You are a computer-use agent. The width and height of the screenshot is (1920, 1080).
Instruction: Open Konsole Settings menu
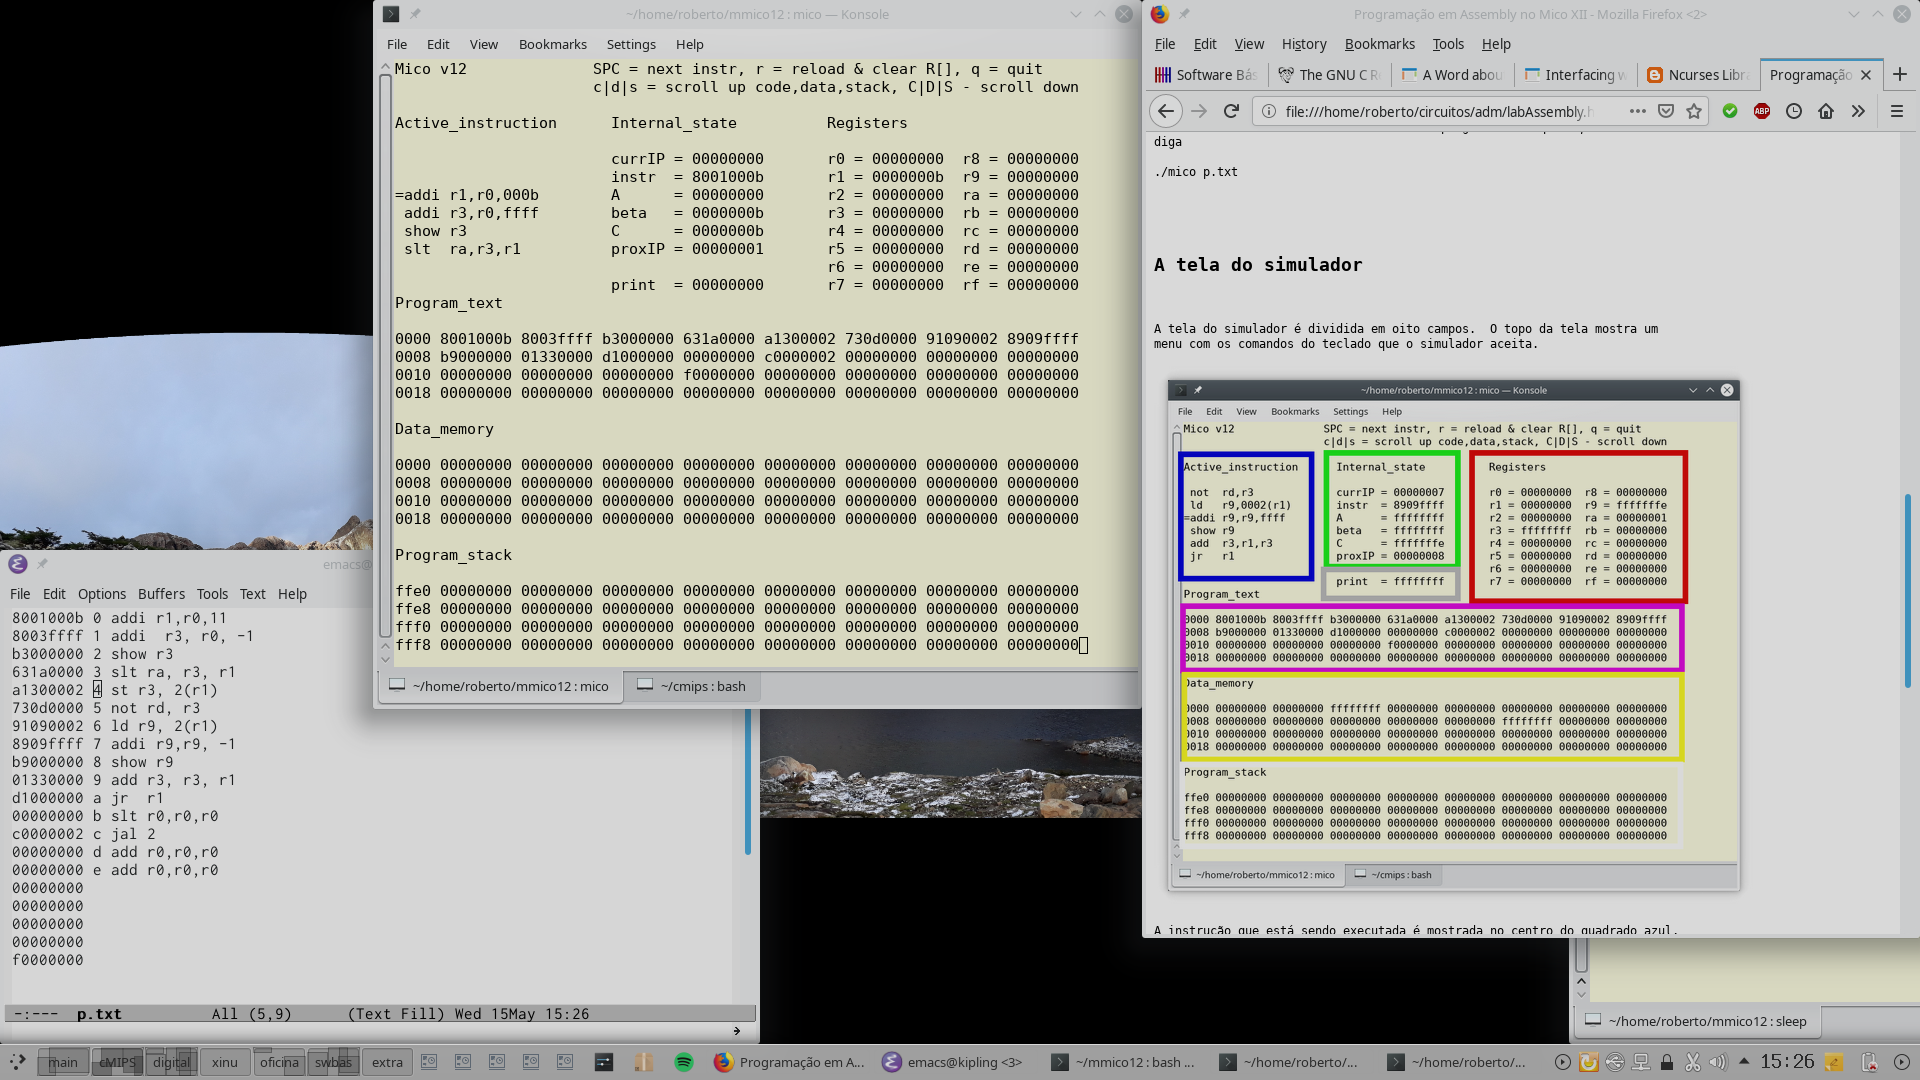pyautogui.click(x=631, y=44)
